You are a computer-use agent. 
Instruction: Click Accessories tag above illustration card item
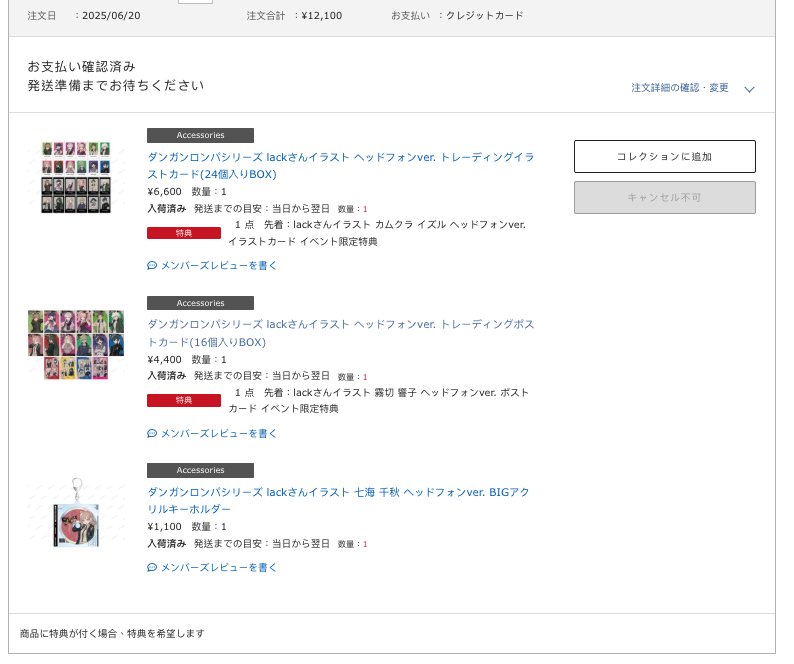(201, 135)
